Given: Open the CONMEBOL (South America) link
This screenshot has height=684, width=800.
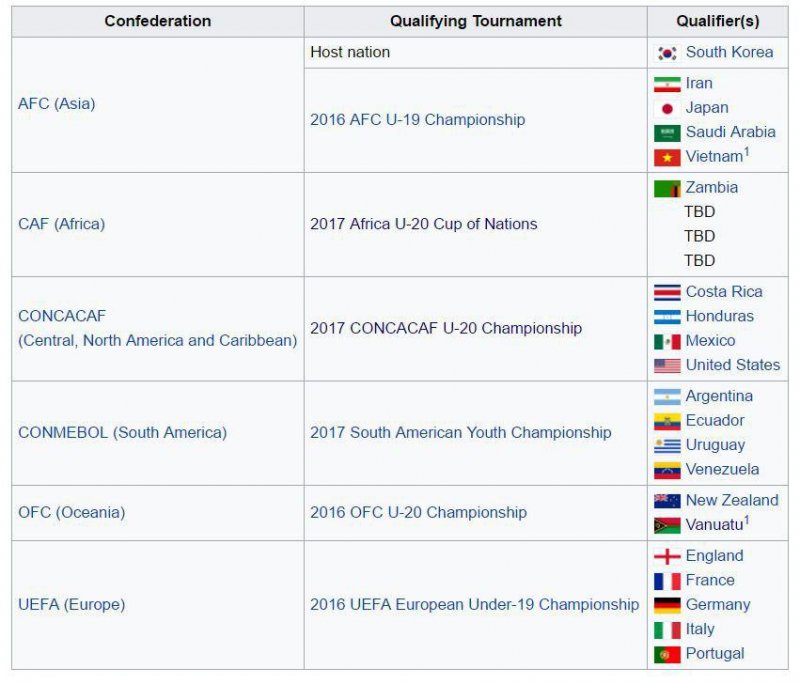Looking at the screenshot, I should (x=122, y=433).
